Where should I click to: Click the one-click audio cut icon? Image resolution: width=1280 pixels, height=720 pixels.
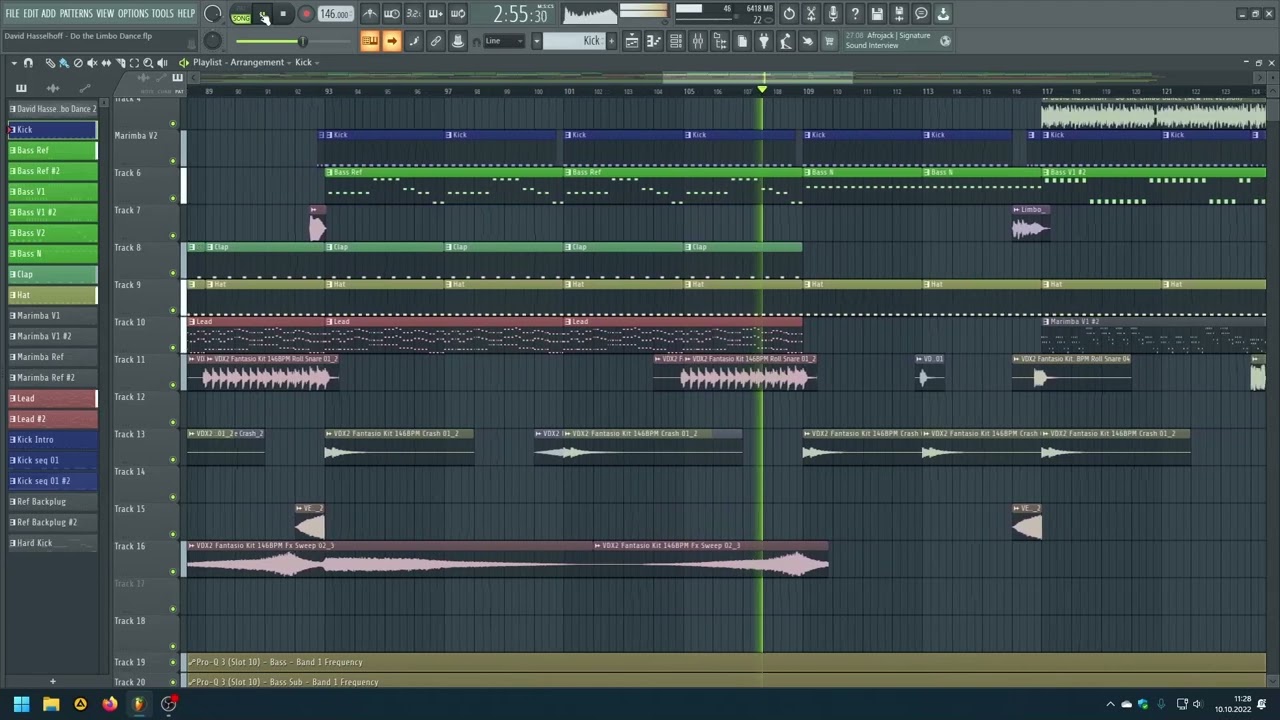pos(811,14)
